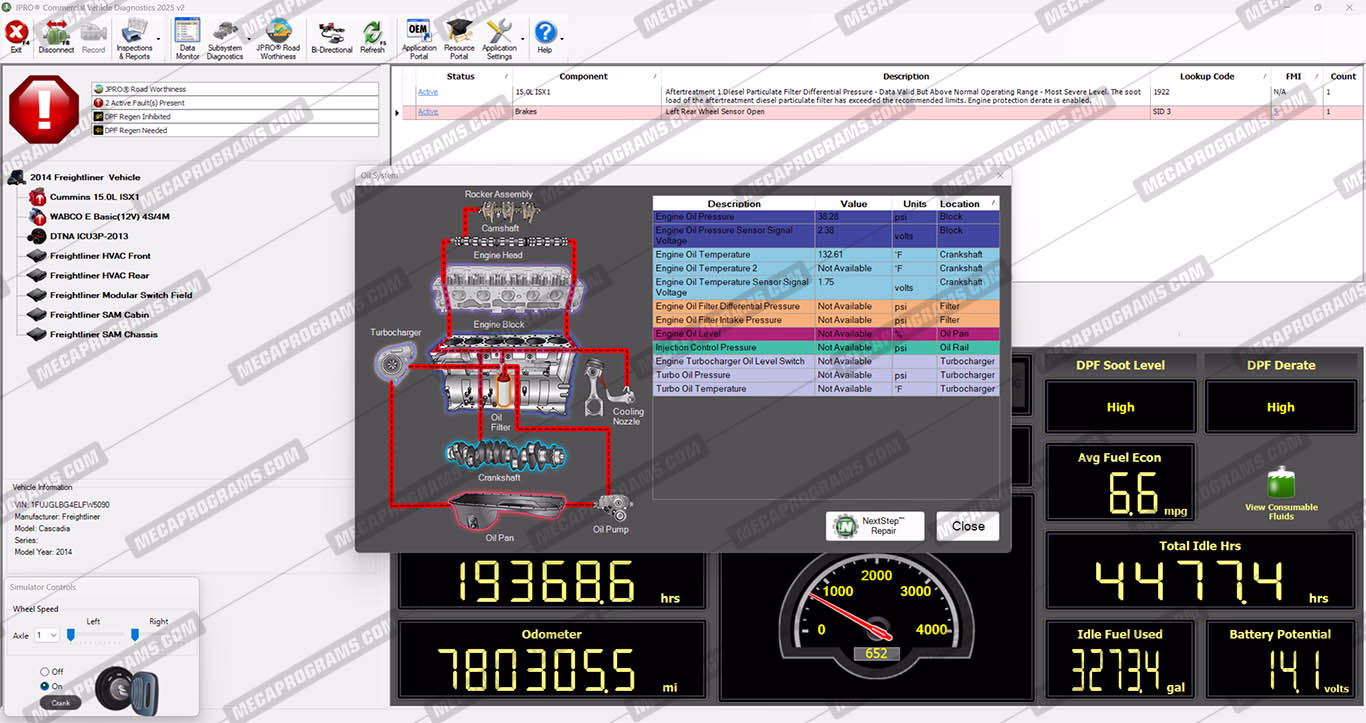
Task: Open the Active link for Brakes fault
Action: [x=427, y=112]
